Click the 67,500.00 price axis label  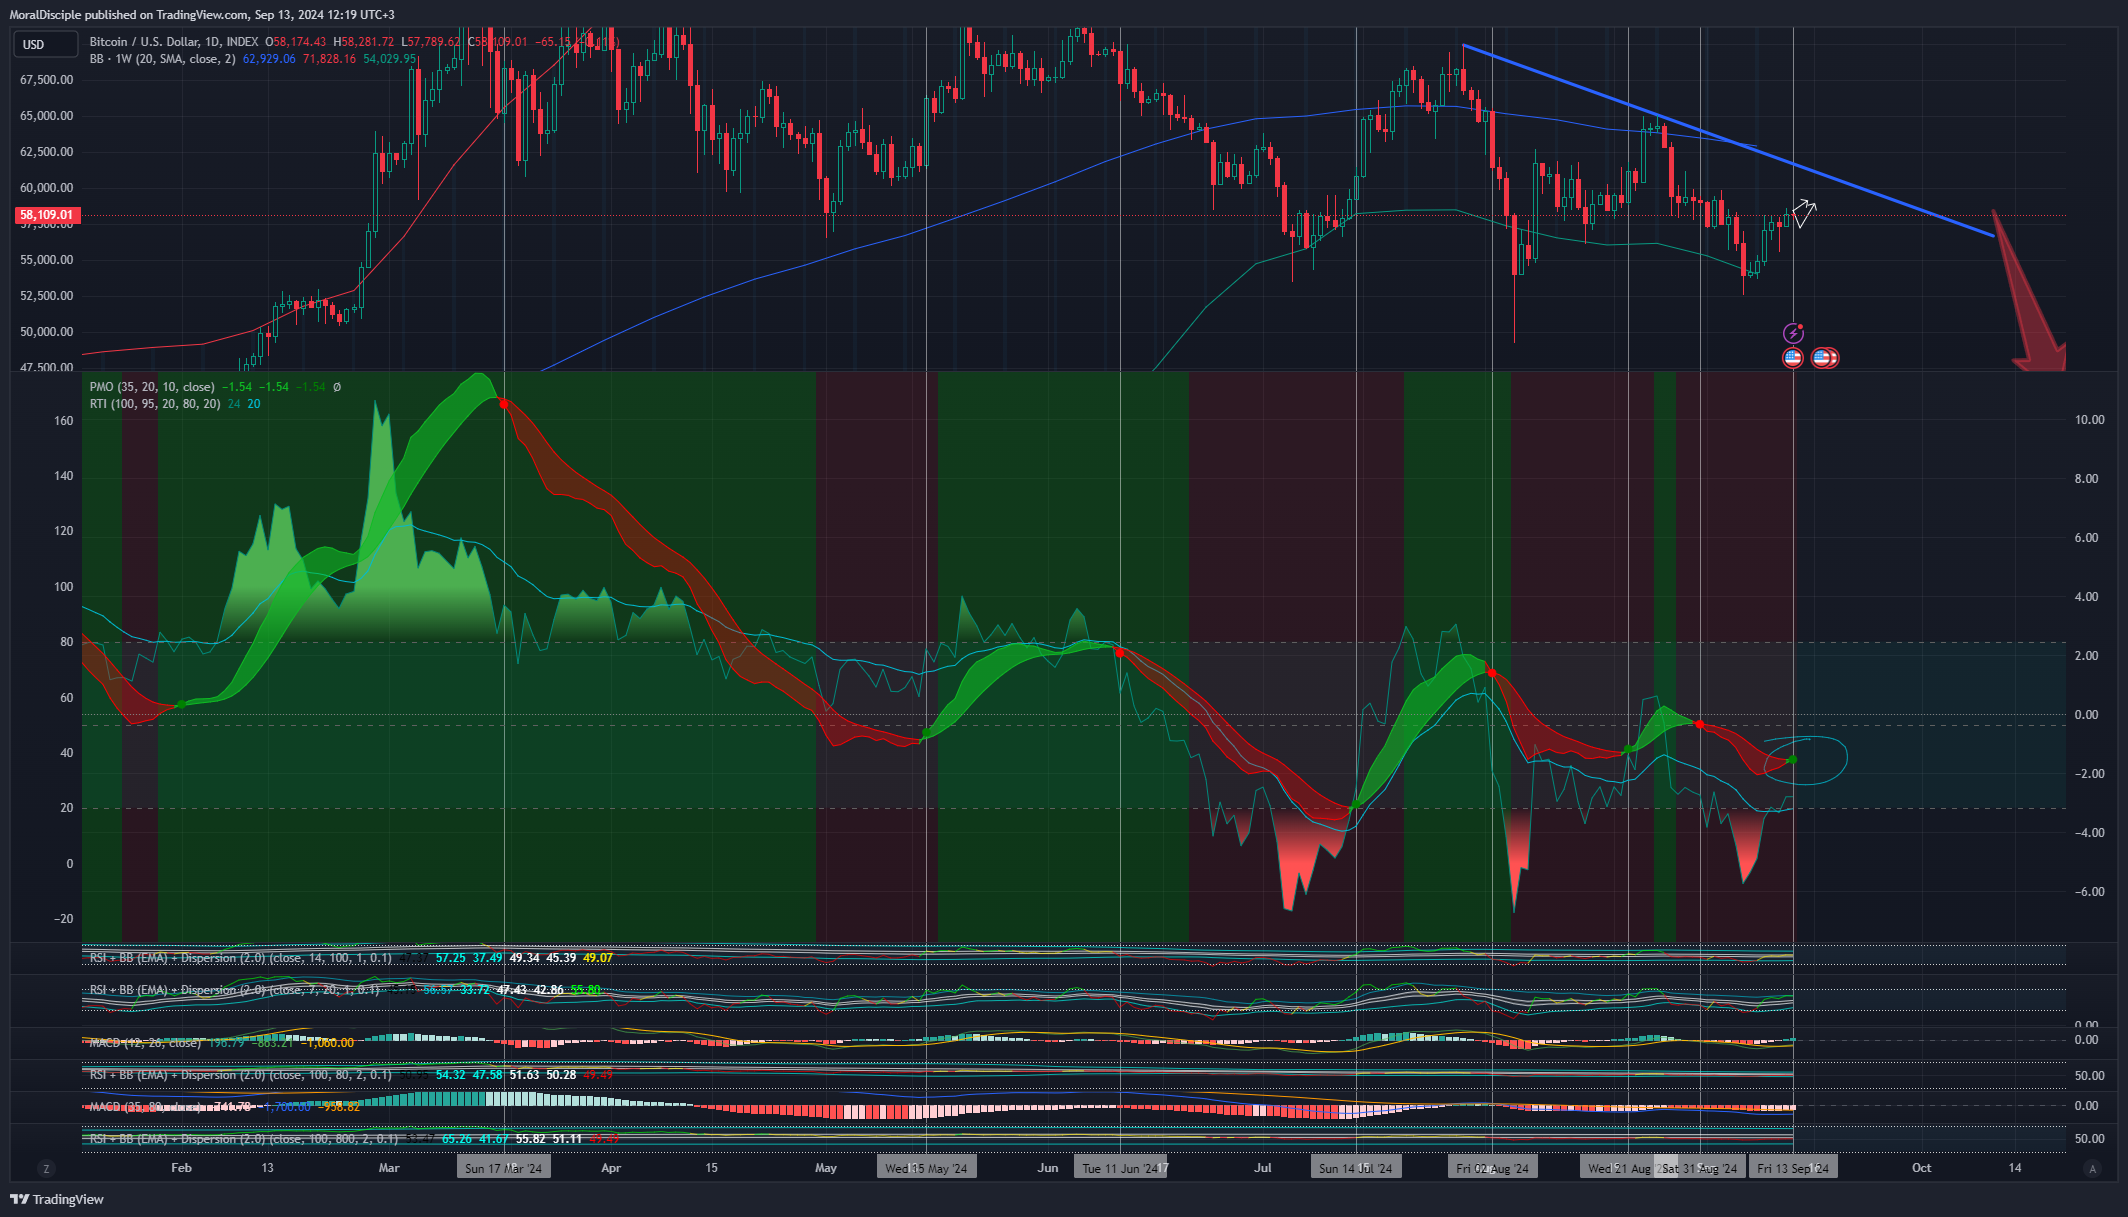click(46, 80)
